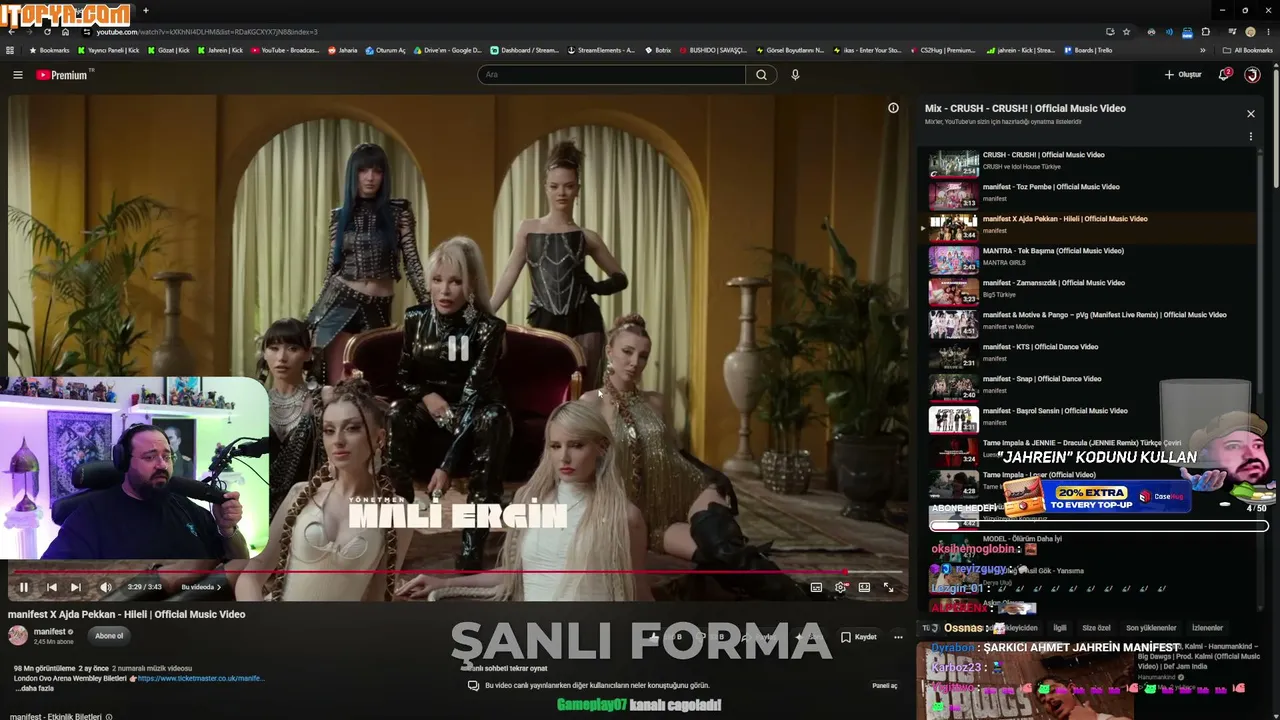Screen dimensions: 1280x720
Task: Close the Mix playlist panel
Action: 1250,114
